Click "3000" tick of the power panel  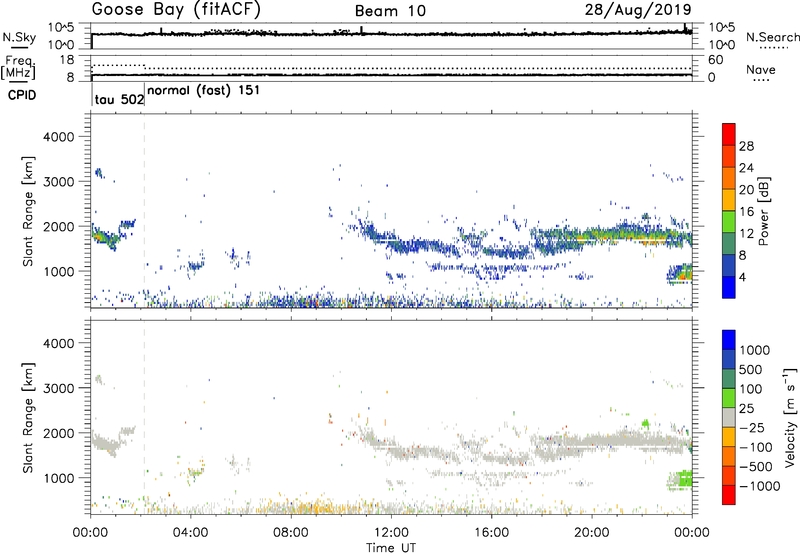point(59,182)
